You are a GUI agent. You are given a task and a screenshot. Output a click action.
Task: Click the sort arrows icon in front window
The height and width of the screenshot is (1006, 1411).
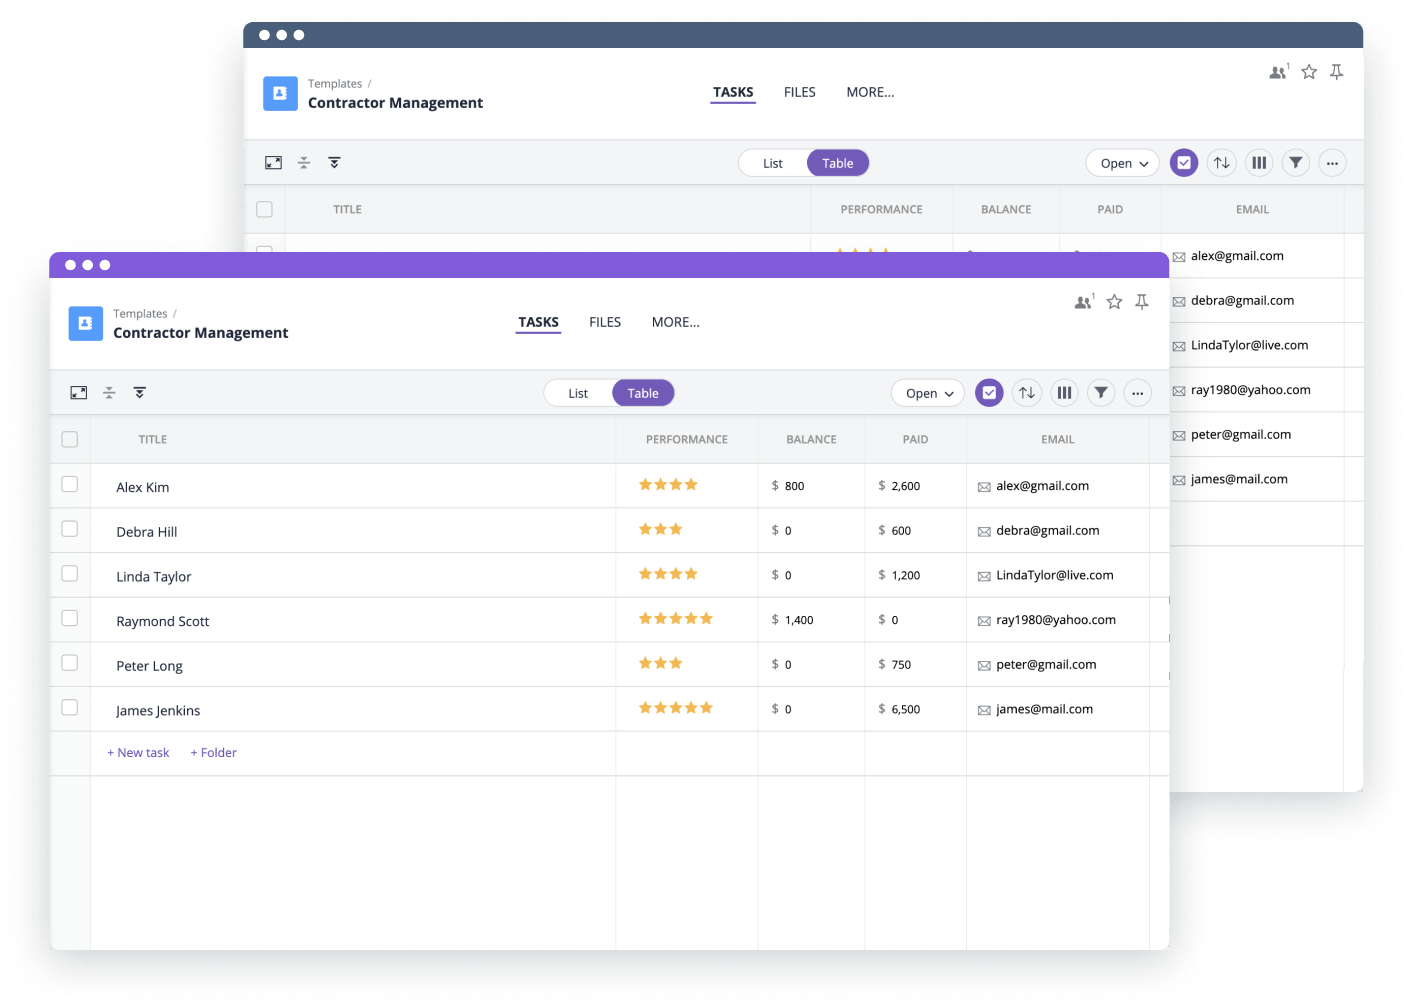(1027, 393)
